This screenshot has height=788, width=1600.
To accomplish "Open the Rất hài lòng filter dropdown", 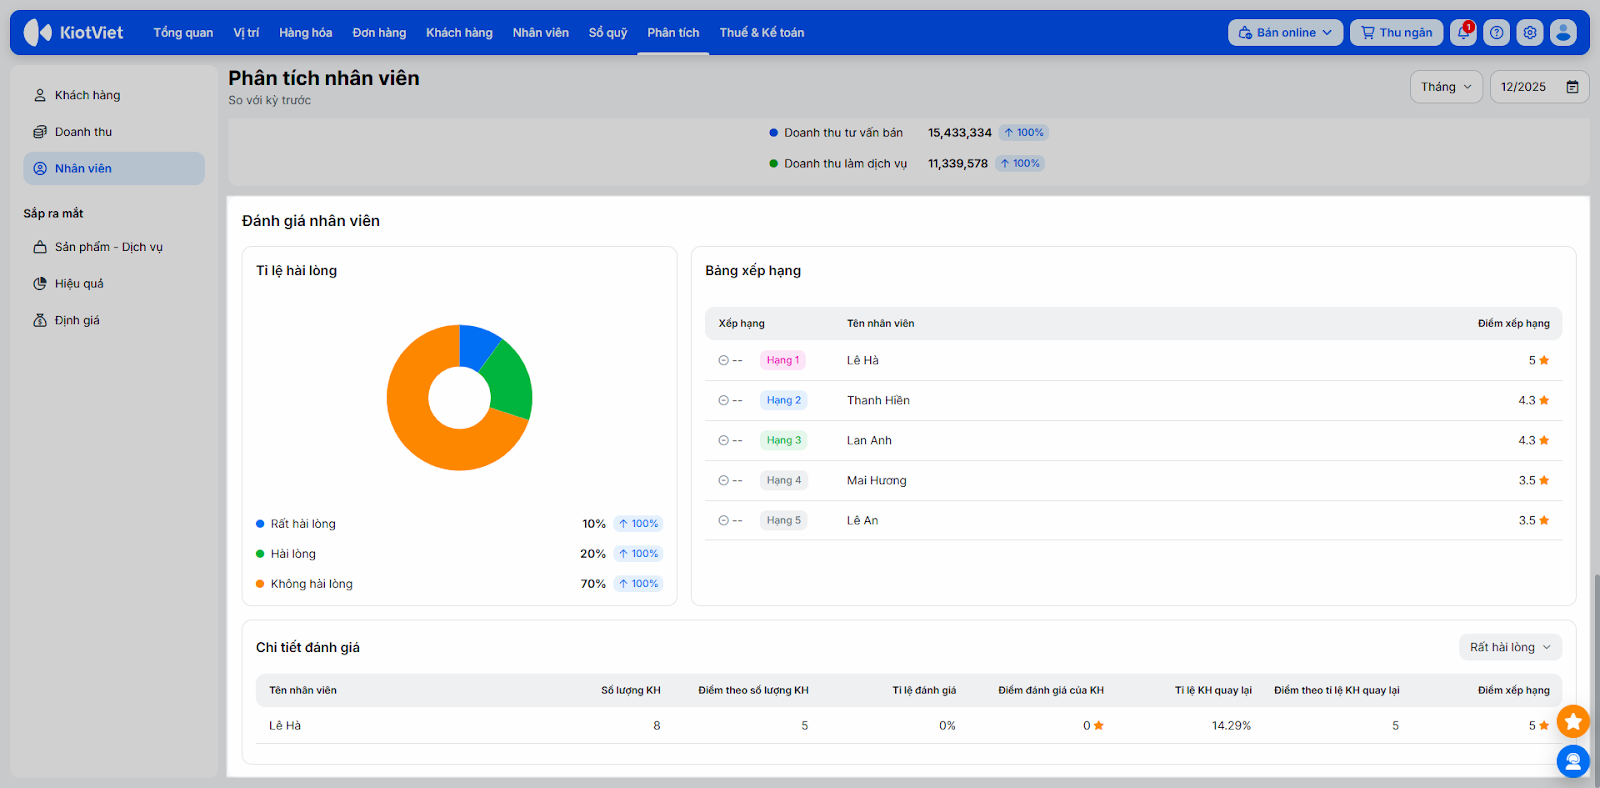I will coord(1509,647).
